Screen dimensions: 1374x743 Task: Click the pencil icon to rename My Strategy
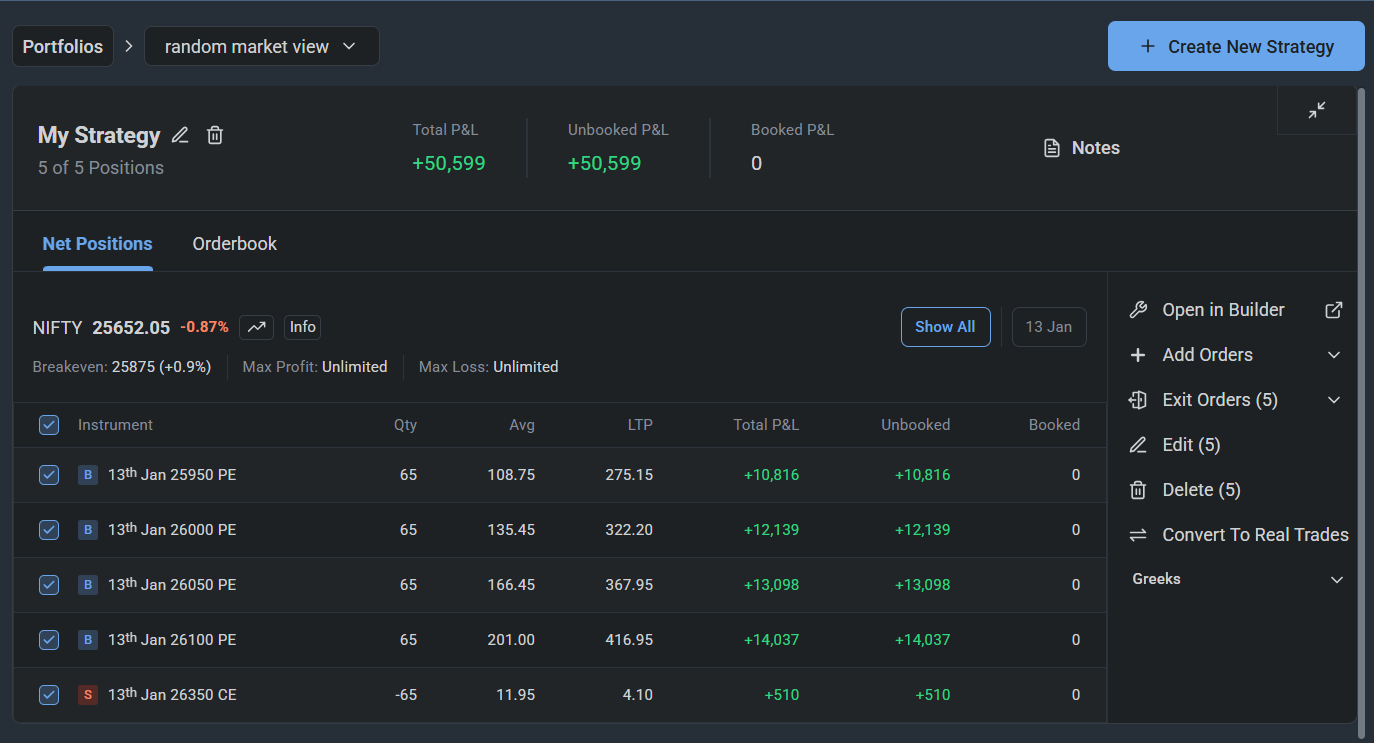[180, 135]
